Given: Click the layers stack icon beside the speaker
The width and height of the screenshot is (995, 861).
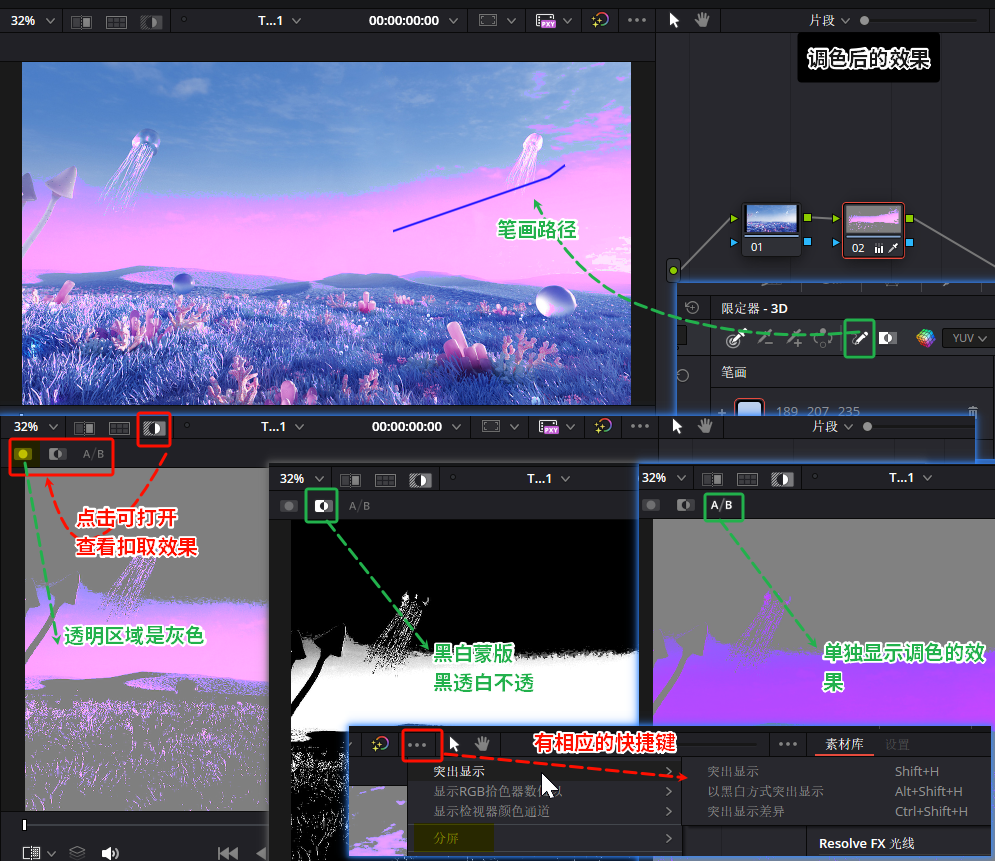Looking at the screenshot, I should click(77, 853).
